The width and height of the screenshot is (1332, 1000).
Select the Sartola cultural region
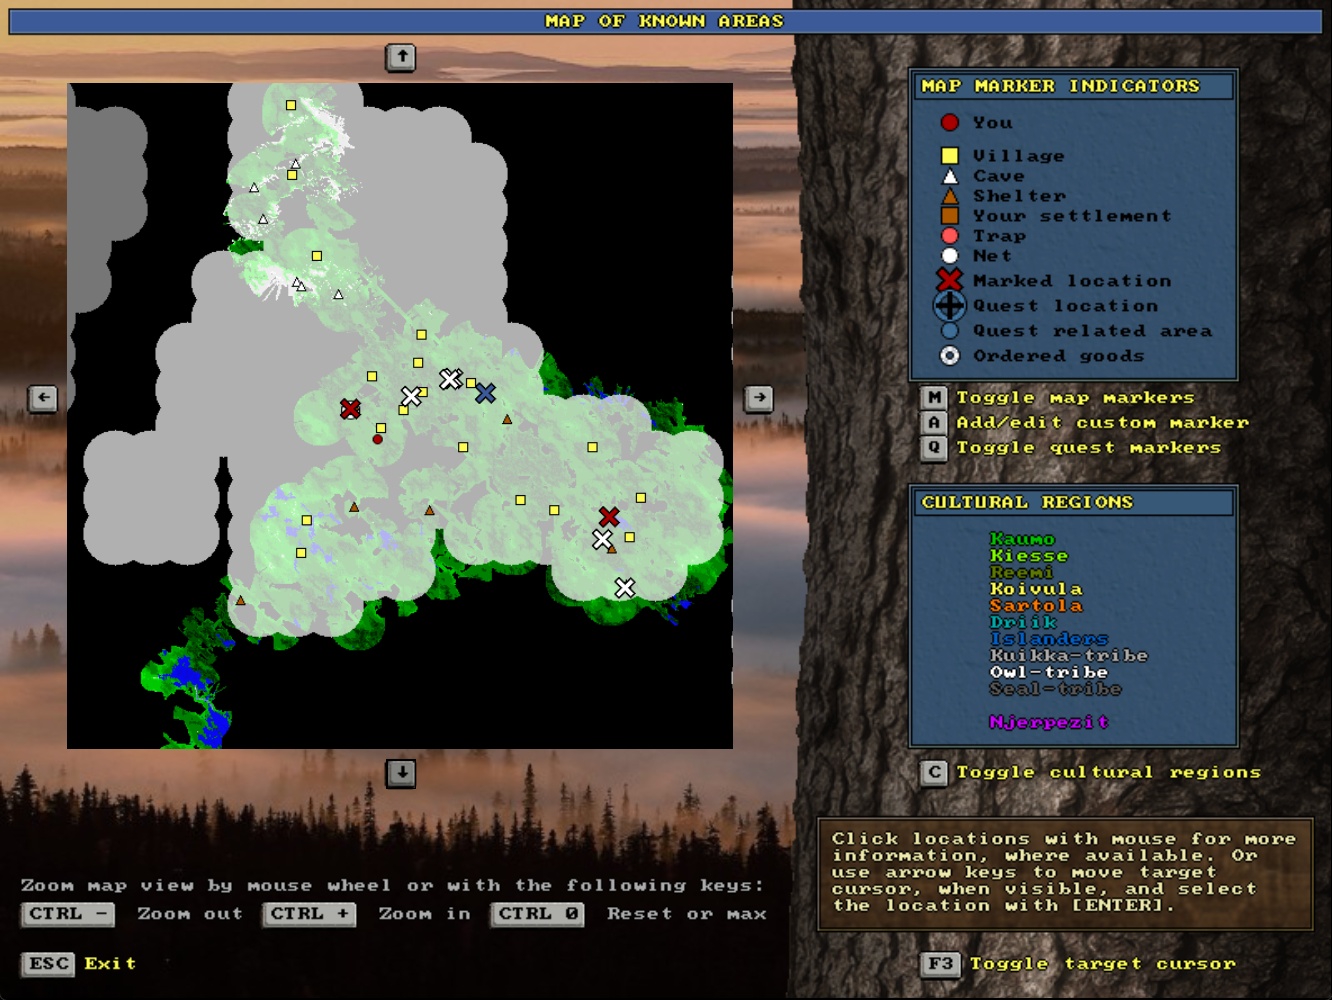click(1036, 606)
